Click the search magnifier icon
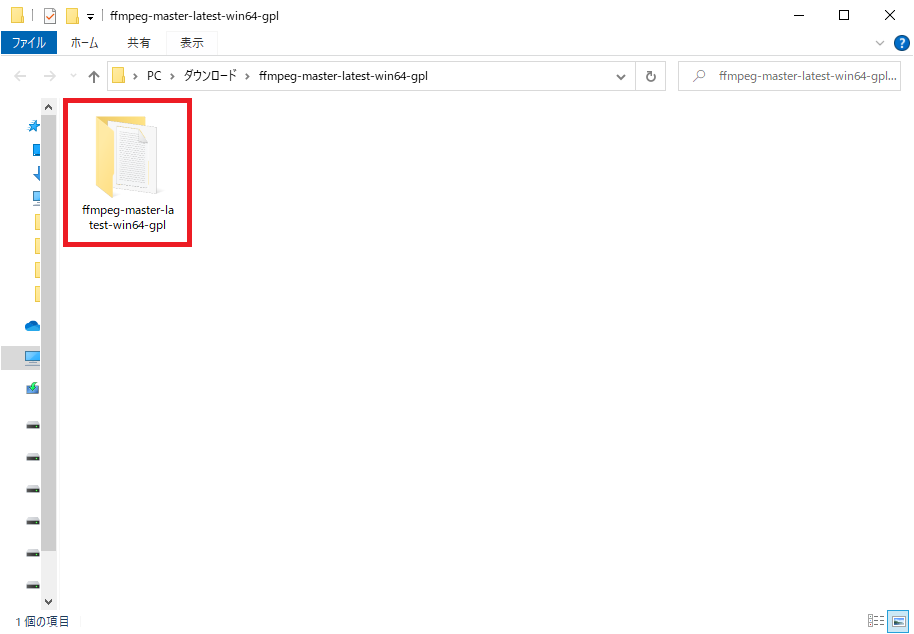914x634 pixels. [698, 76]
